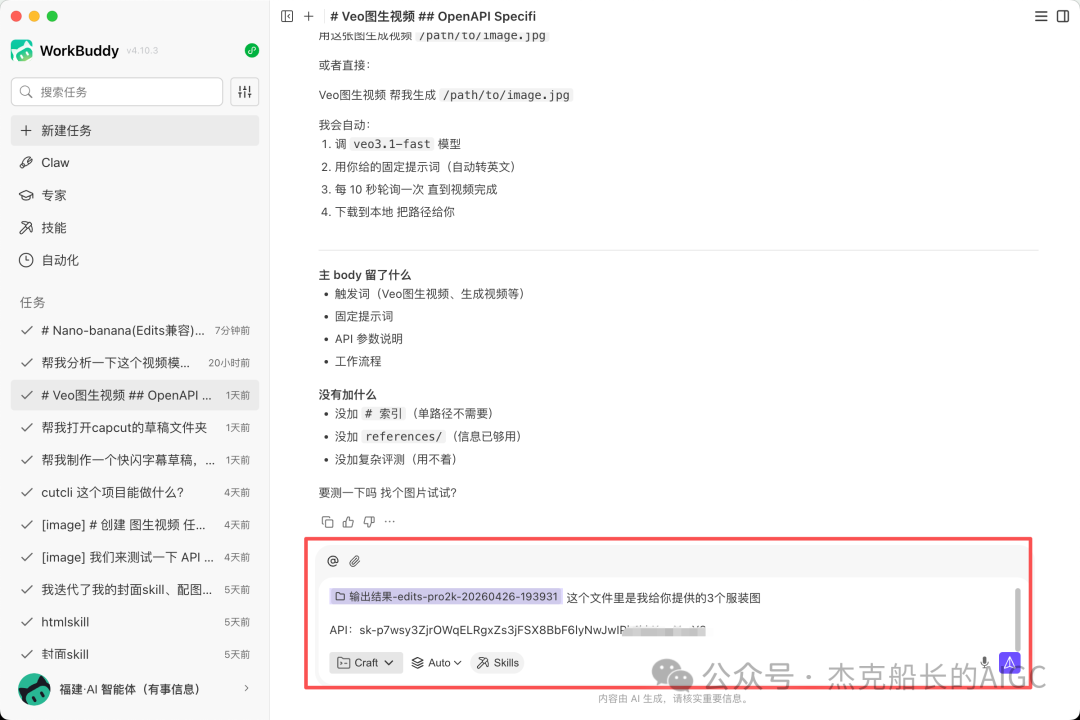Toggle the left sidebar collapse icon

coord(287,16)
